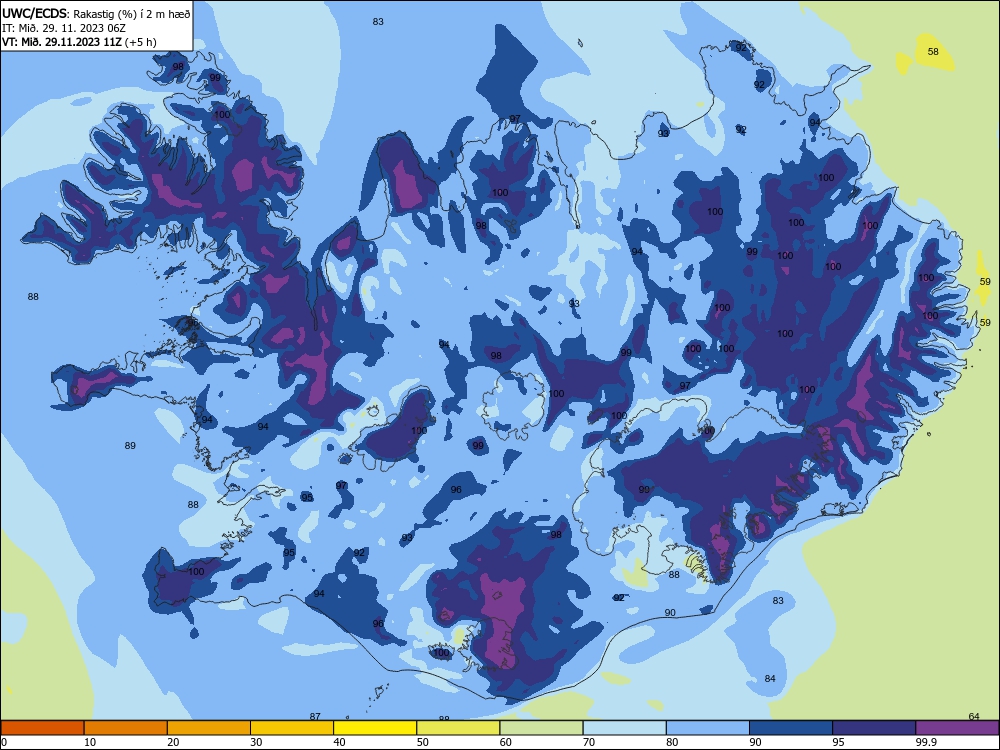The height and width of the screenshot is (750, 1000).
Task: Click the dark orange 0–10 legend swatch
Action: (42, 728)
